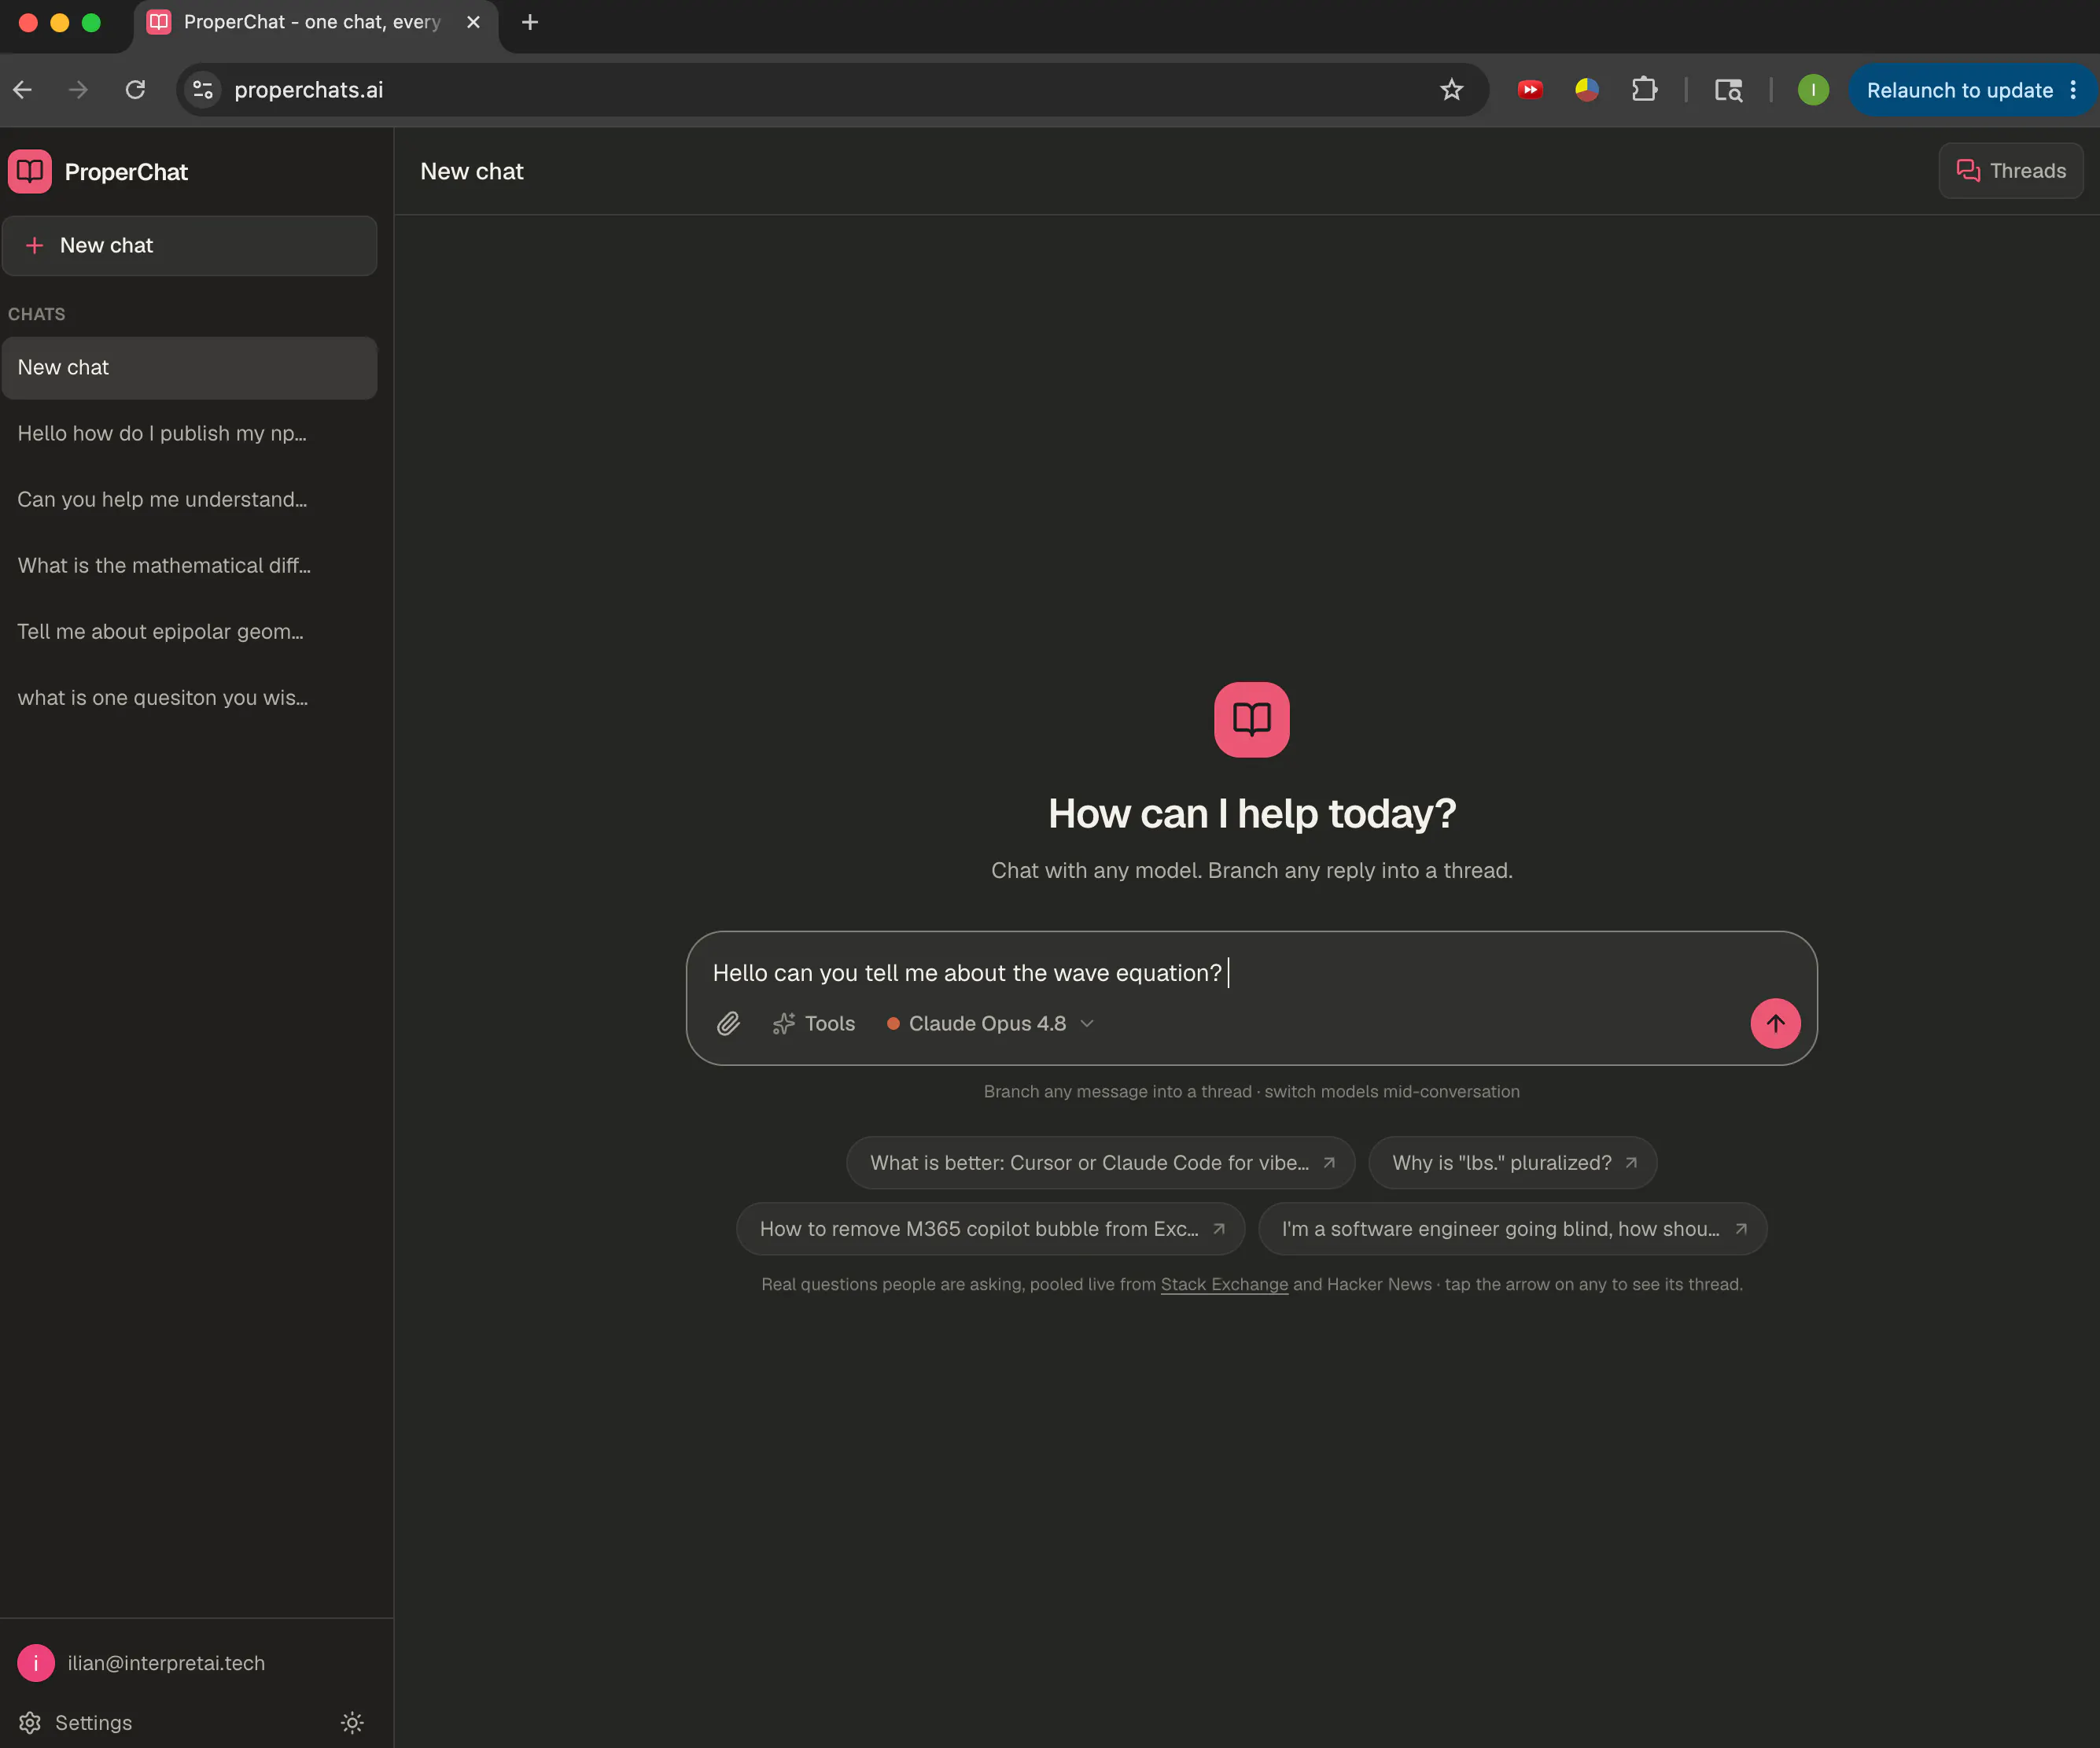Open Chrome three-dot menu
Viewport: 2100px width, 1748px height.
2073,90
